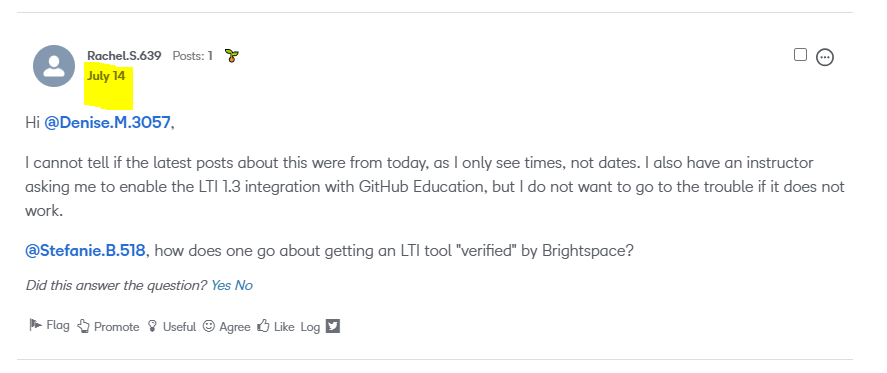This screenshot has height=373, width=887.
Task: Open the July 14 post date permalink
Action: coord(106,76)
